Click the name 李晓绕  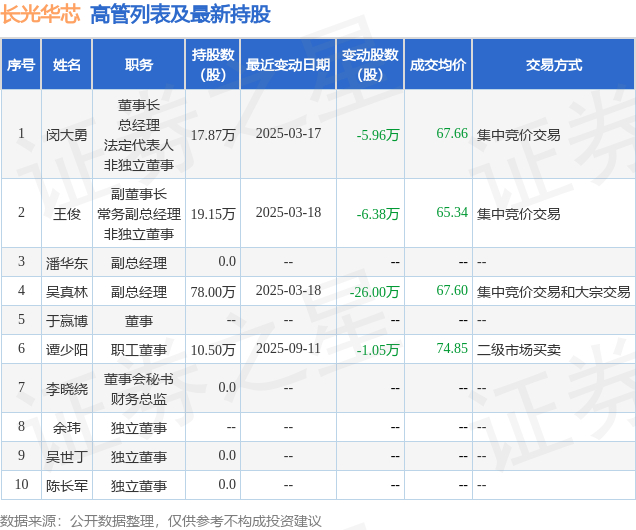click(x=67, y=389)
